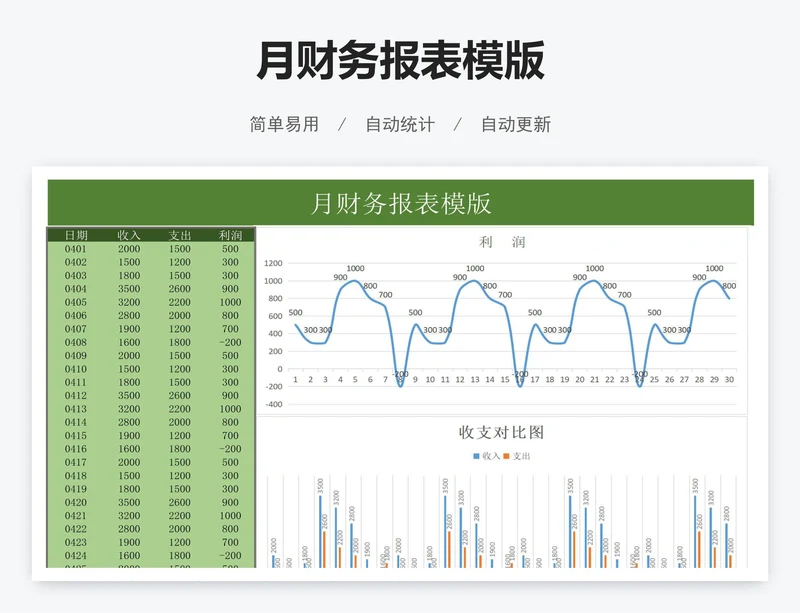
Task: Click the date cell 0410
Action: (x=76, y=369)
